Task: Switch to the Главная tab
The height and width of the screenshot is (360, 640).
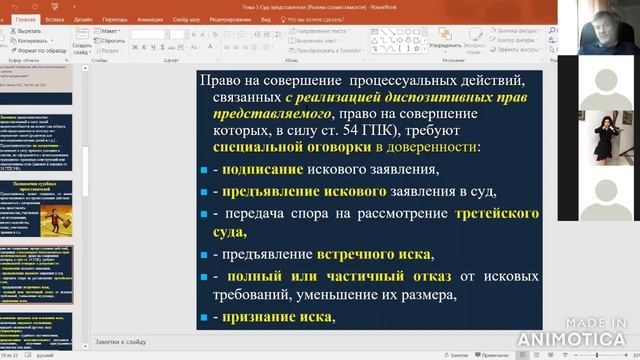Action: pos(25,19)
